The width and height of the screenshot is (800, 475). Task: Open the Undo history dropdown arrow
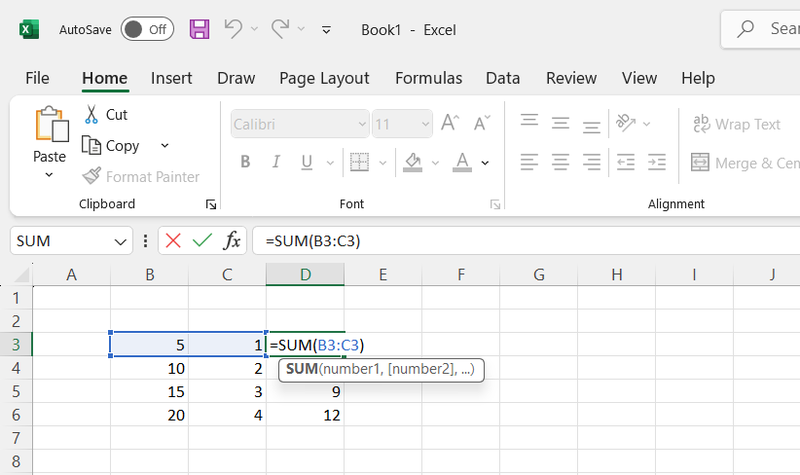254,29
